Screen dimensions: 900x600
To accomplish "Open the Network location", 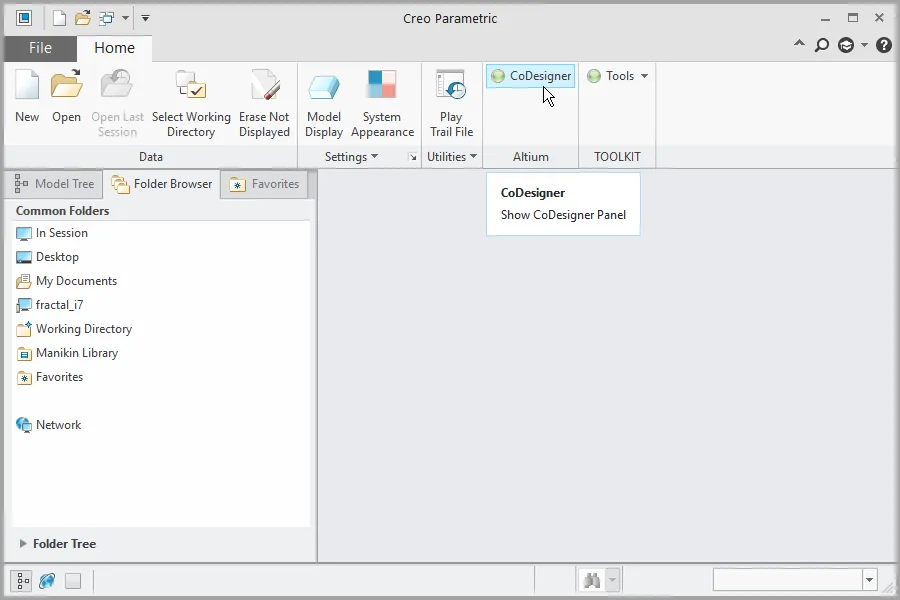I will [49, 425].
